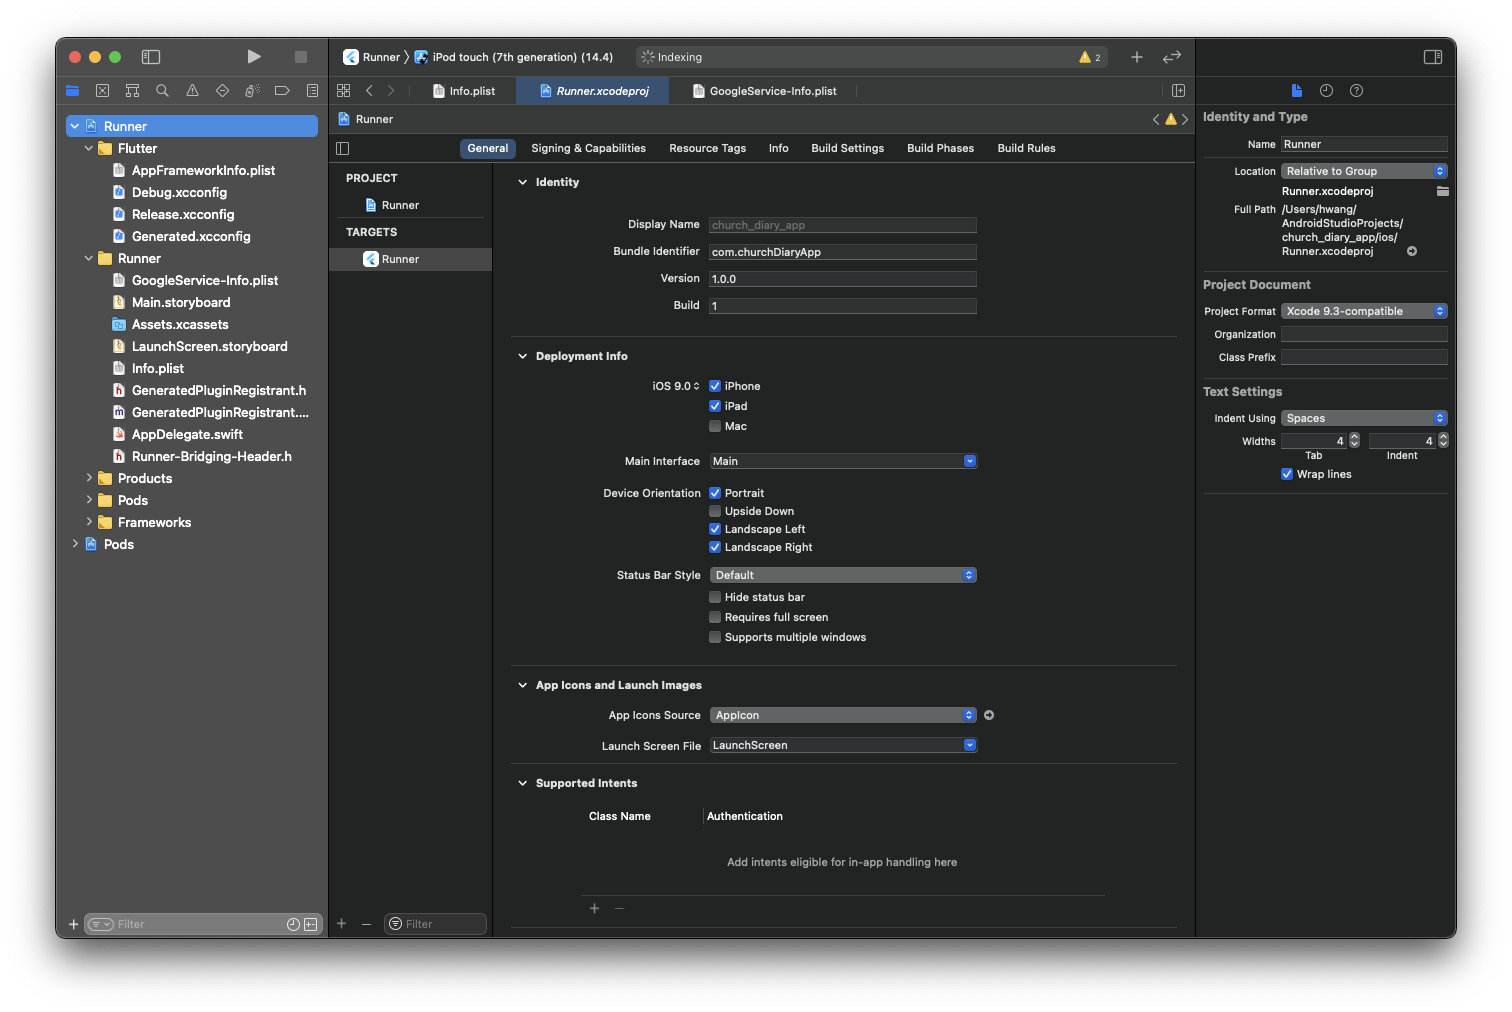Screen dimensions: 1512x1012
Task: Toggle Landscape Left orientation
Action: tap(715, 529)
